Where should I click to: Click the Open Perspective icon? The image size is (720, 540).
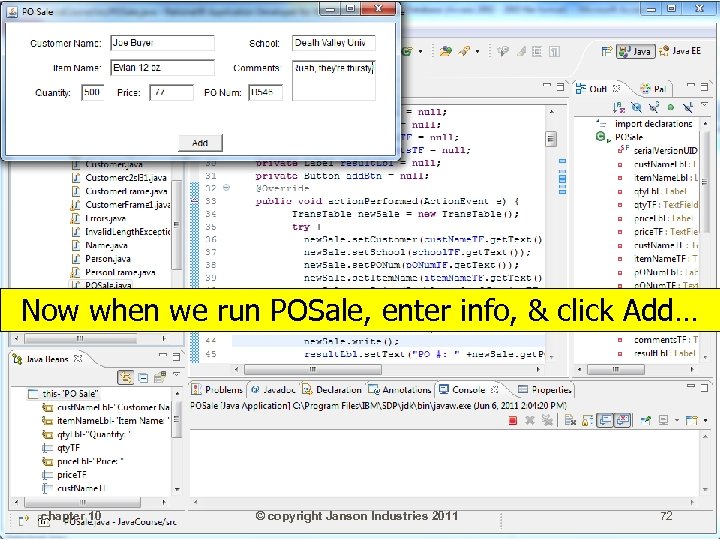(607, 51)
